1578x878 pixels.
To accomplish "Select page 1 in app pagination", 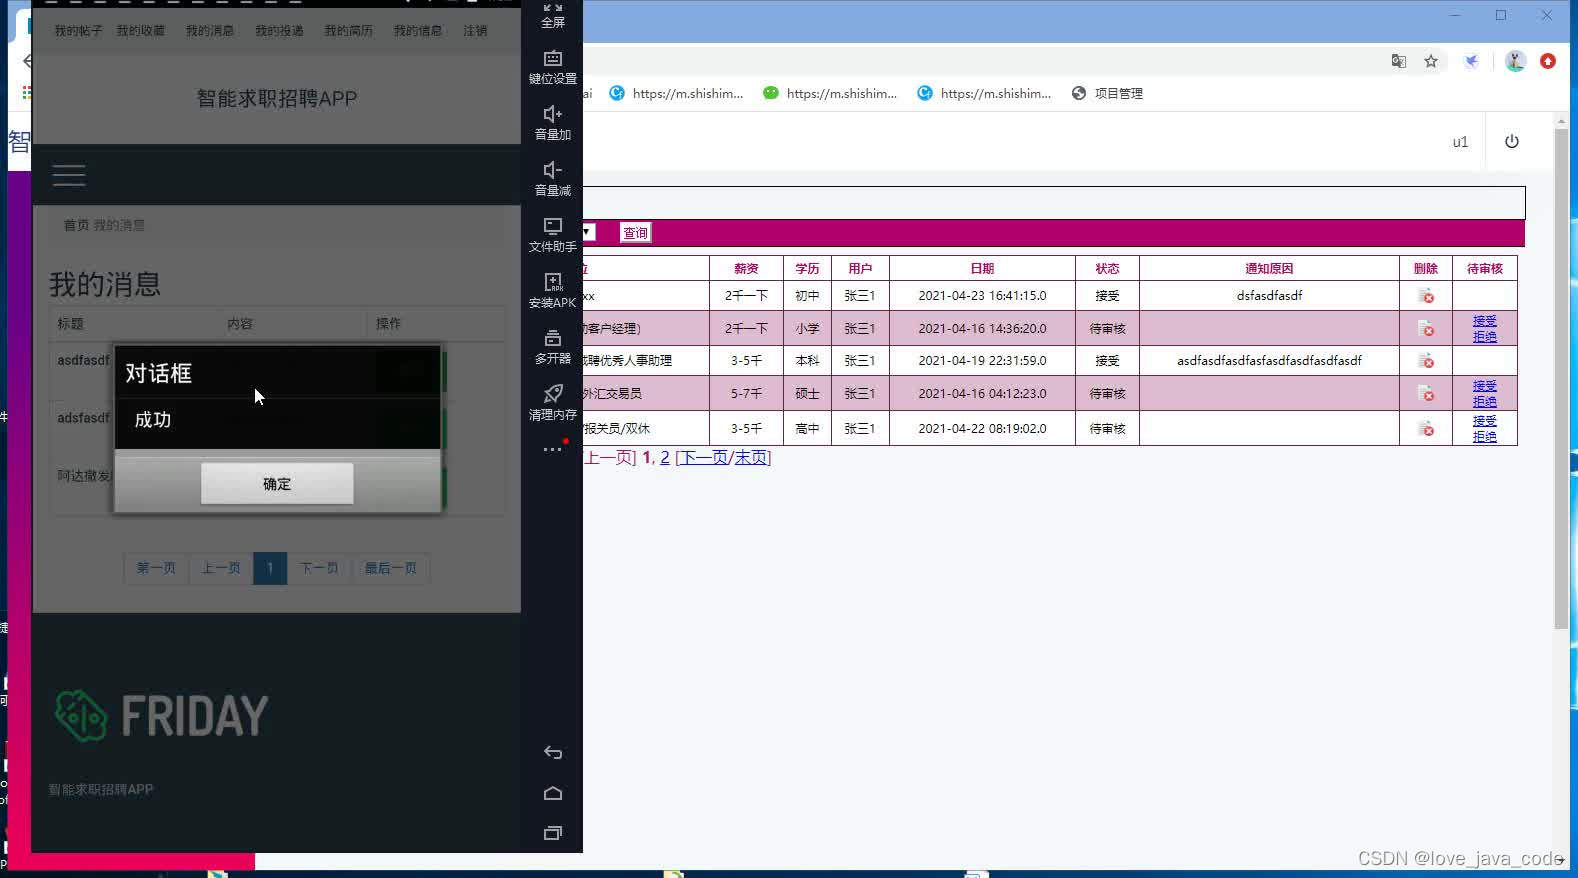I will (x=270, y=568).
